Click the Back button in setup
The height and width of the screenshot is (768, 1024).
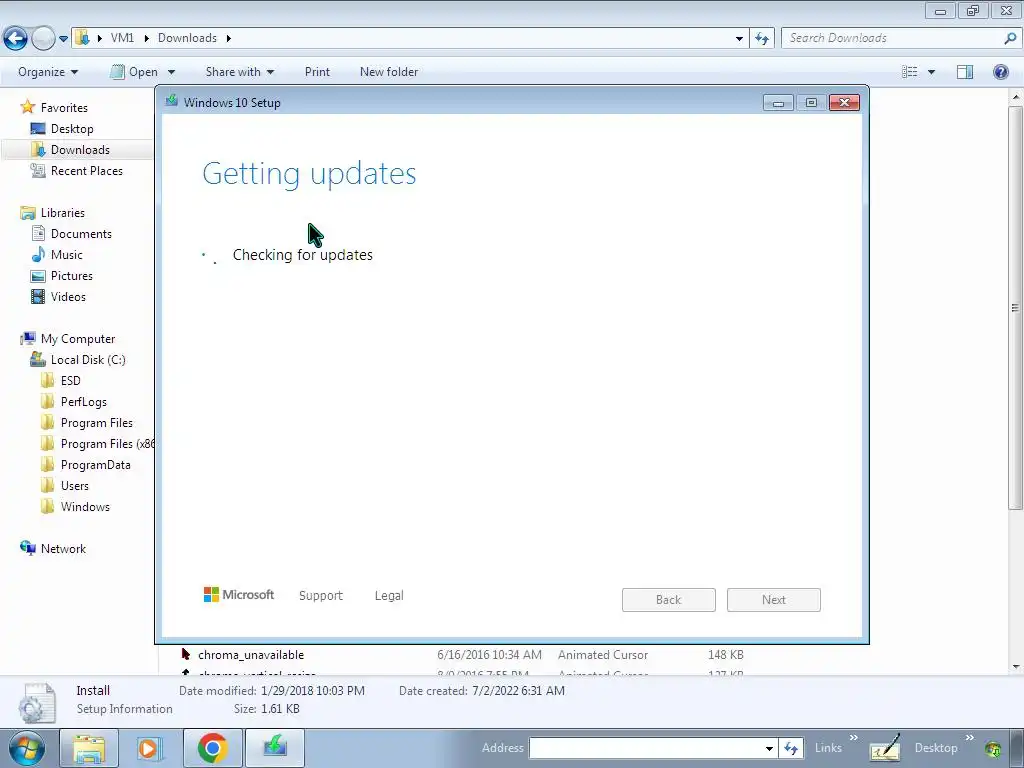[669, 600]
